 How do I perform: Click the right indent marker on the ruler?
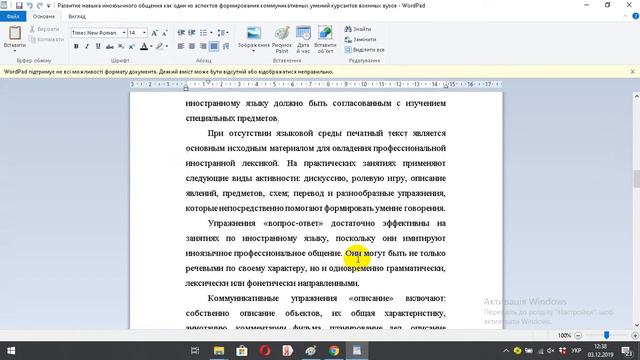[x=446, y=86]
